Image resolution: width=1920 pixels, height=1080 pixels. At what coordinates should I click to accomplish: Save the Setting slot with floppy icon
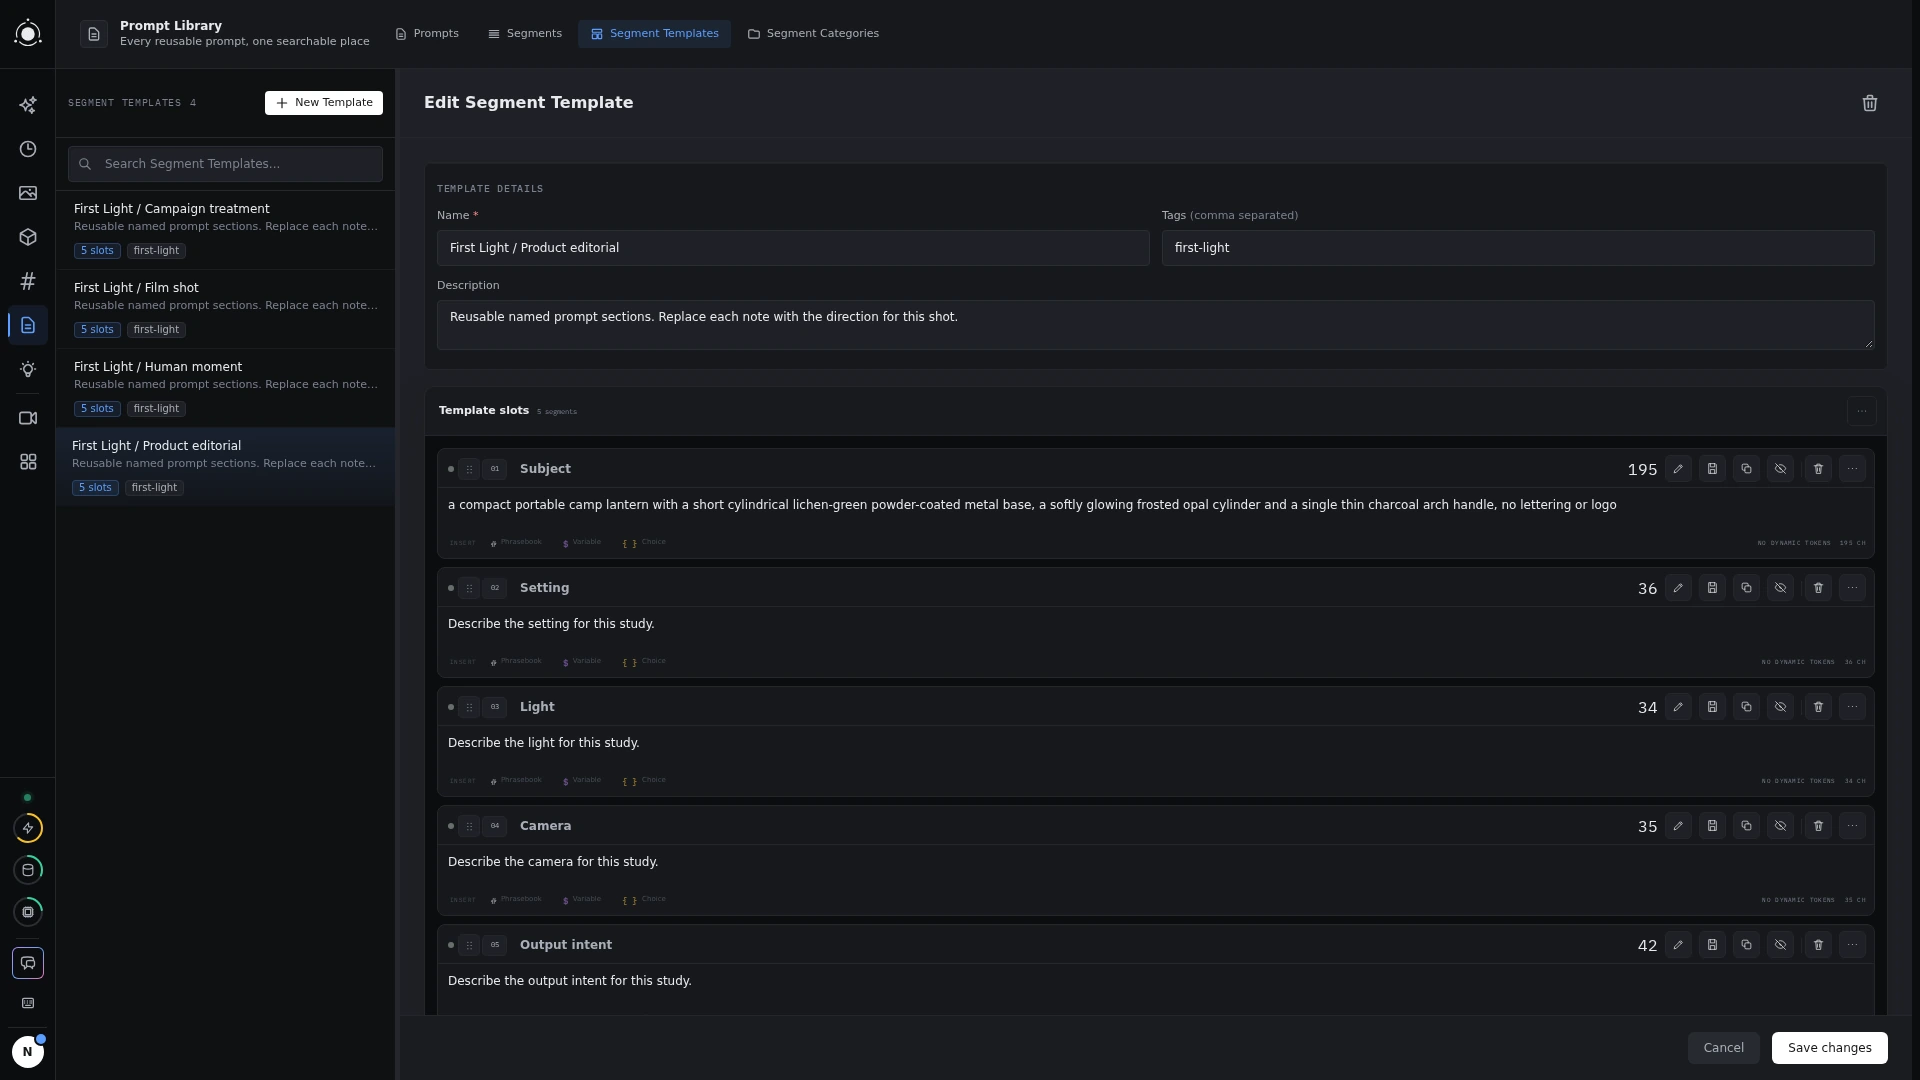point(1712,588)
